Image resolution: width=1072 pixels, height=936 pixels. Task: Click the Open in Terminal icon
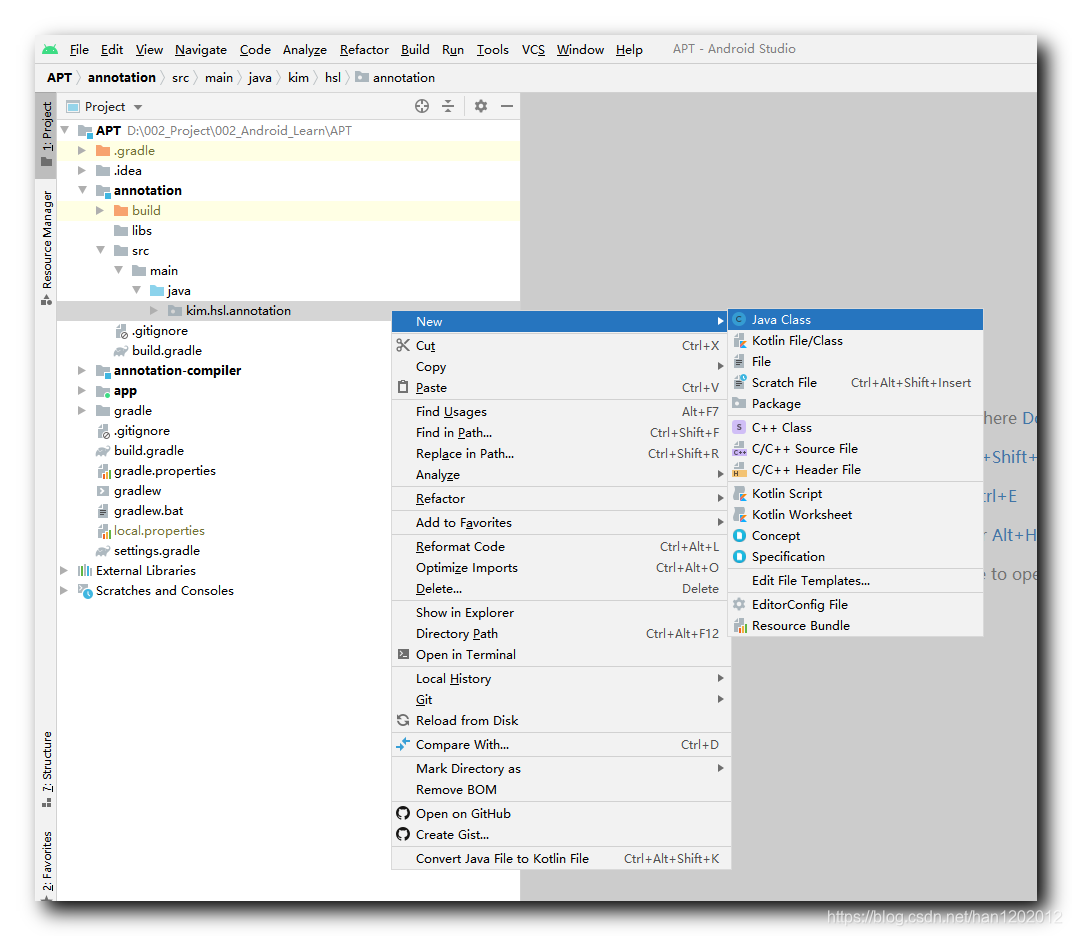(x=403, y=654)
